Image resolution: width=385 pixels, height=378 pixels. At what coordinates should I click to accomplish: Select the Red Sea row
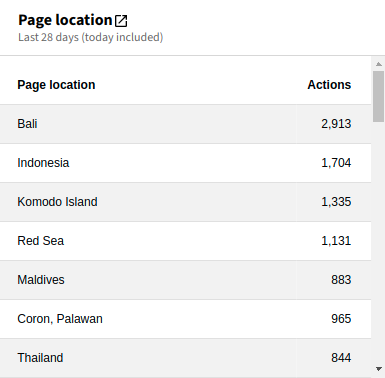point(185,241)
